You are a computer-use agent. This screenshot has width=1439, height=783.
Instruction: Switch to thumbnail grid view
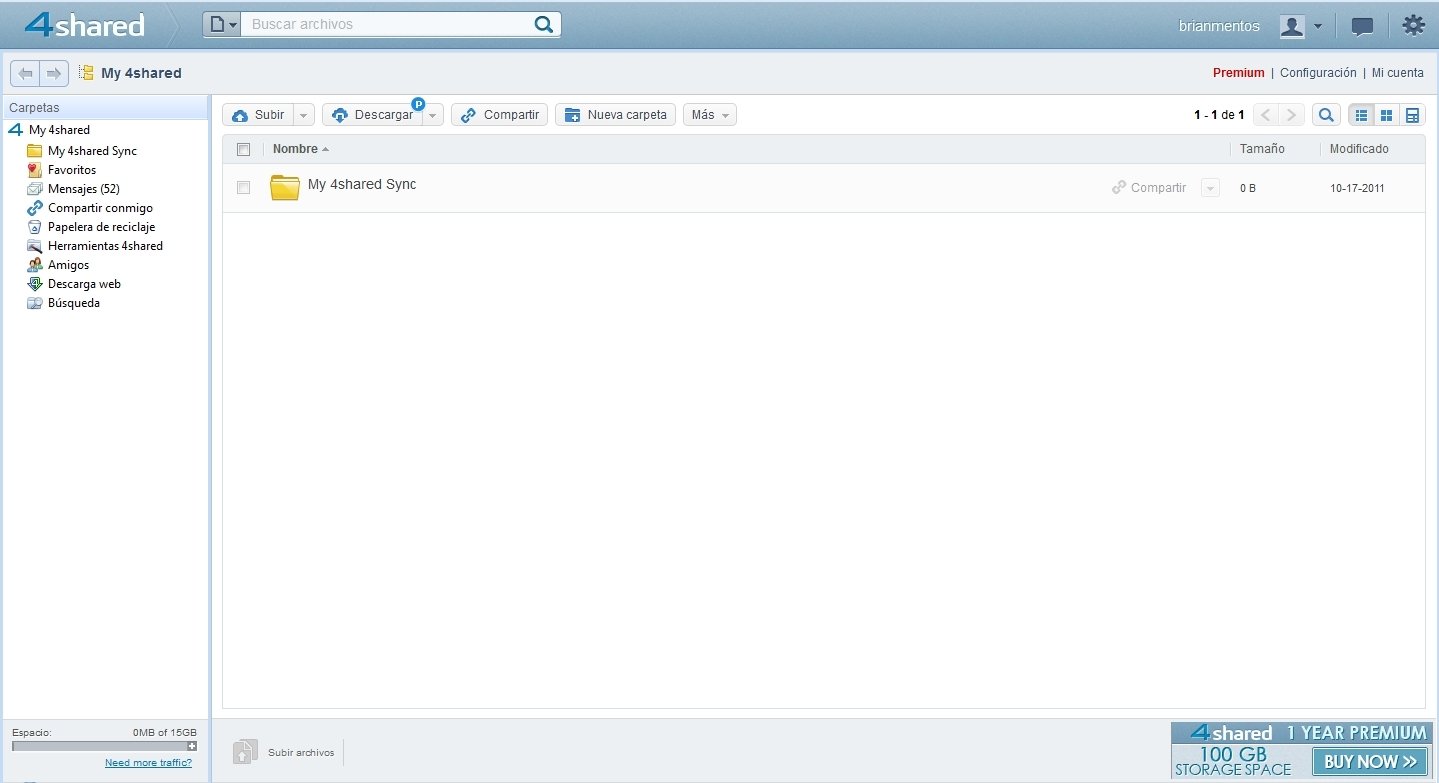(1386, 115)
